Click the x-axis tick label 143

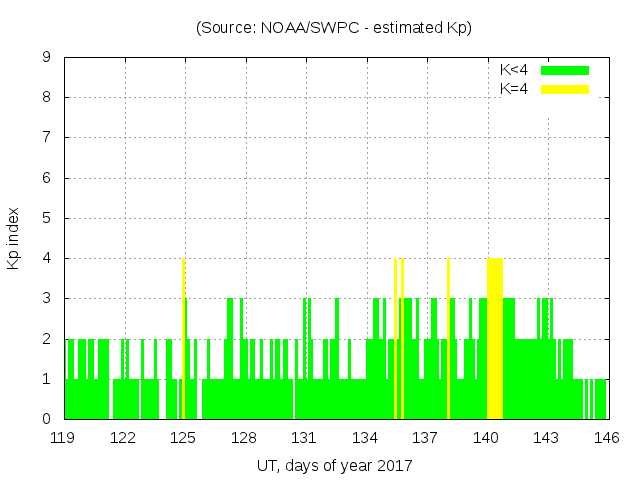click(x=546, y=438)
